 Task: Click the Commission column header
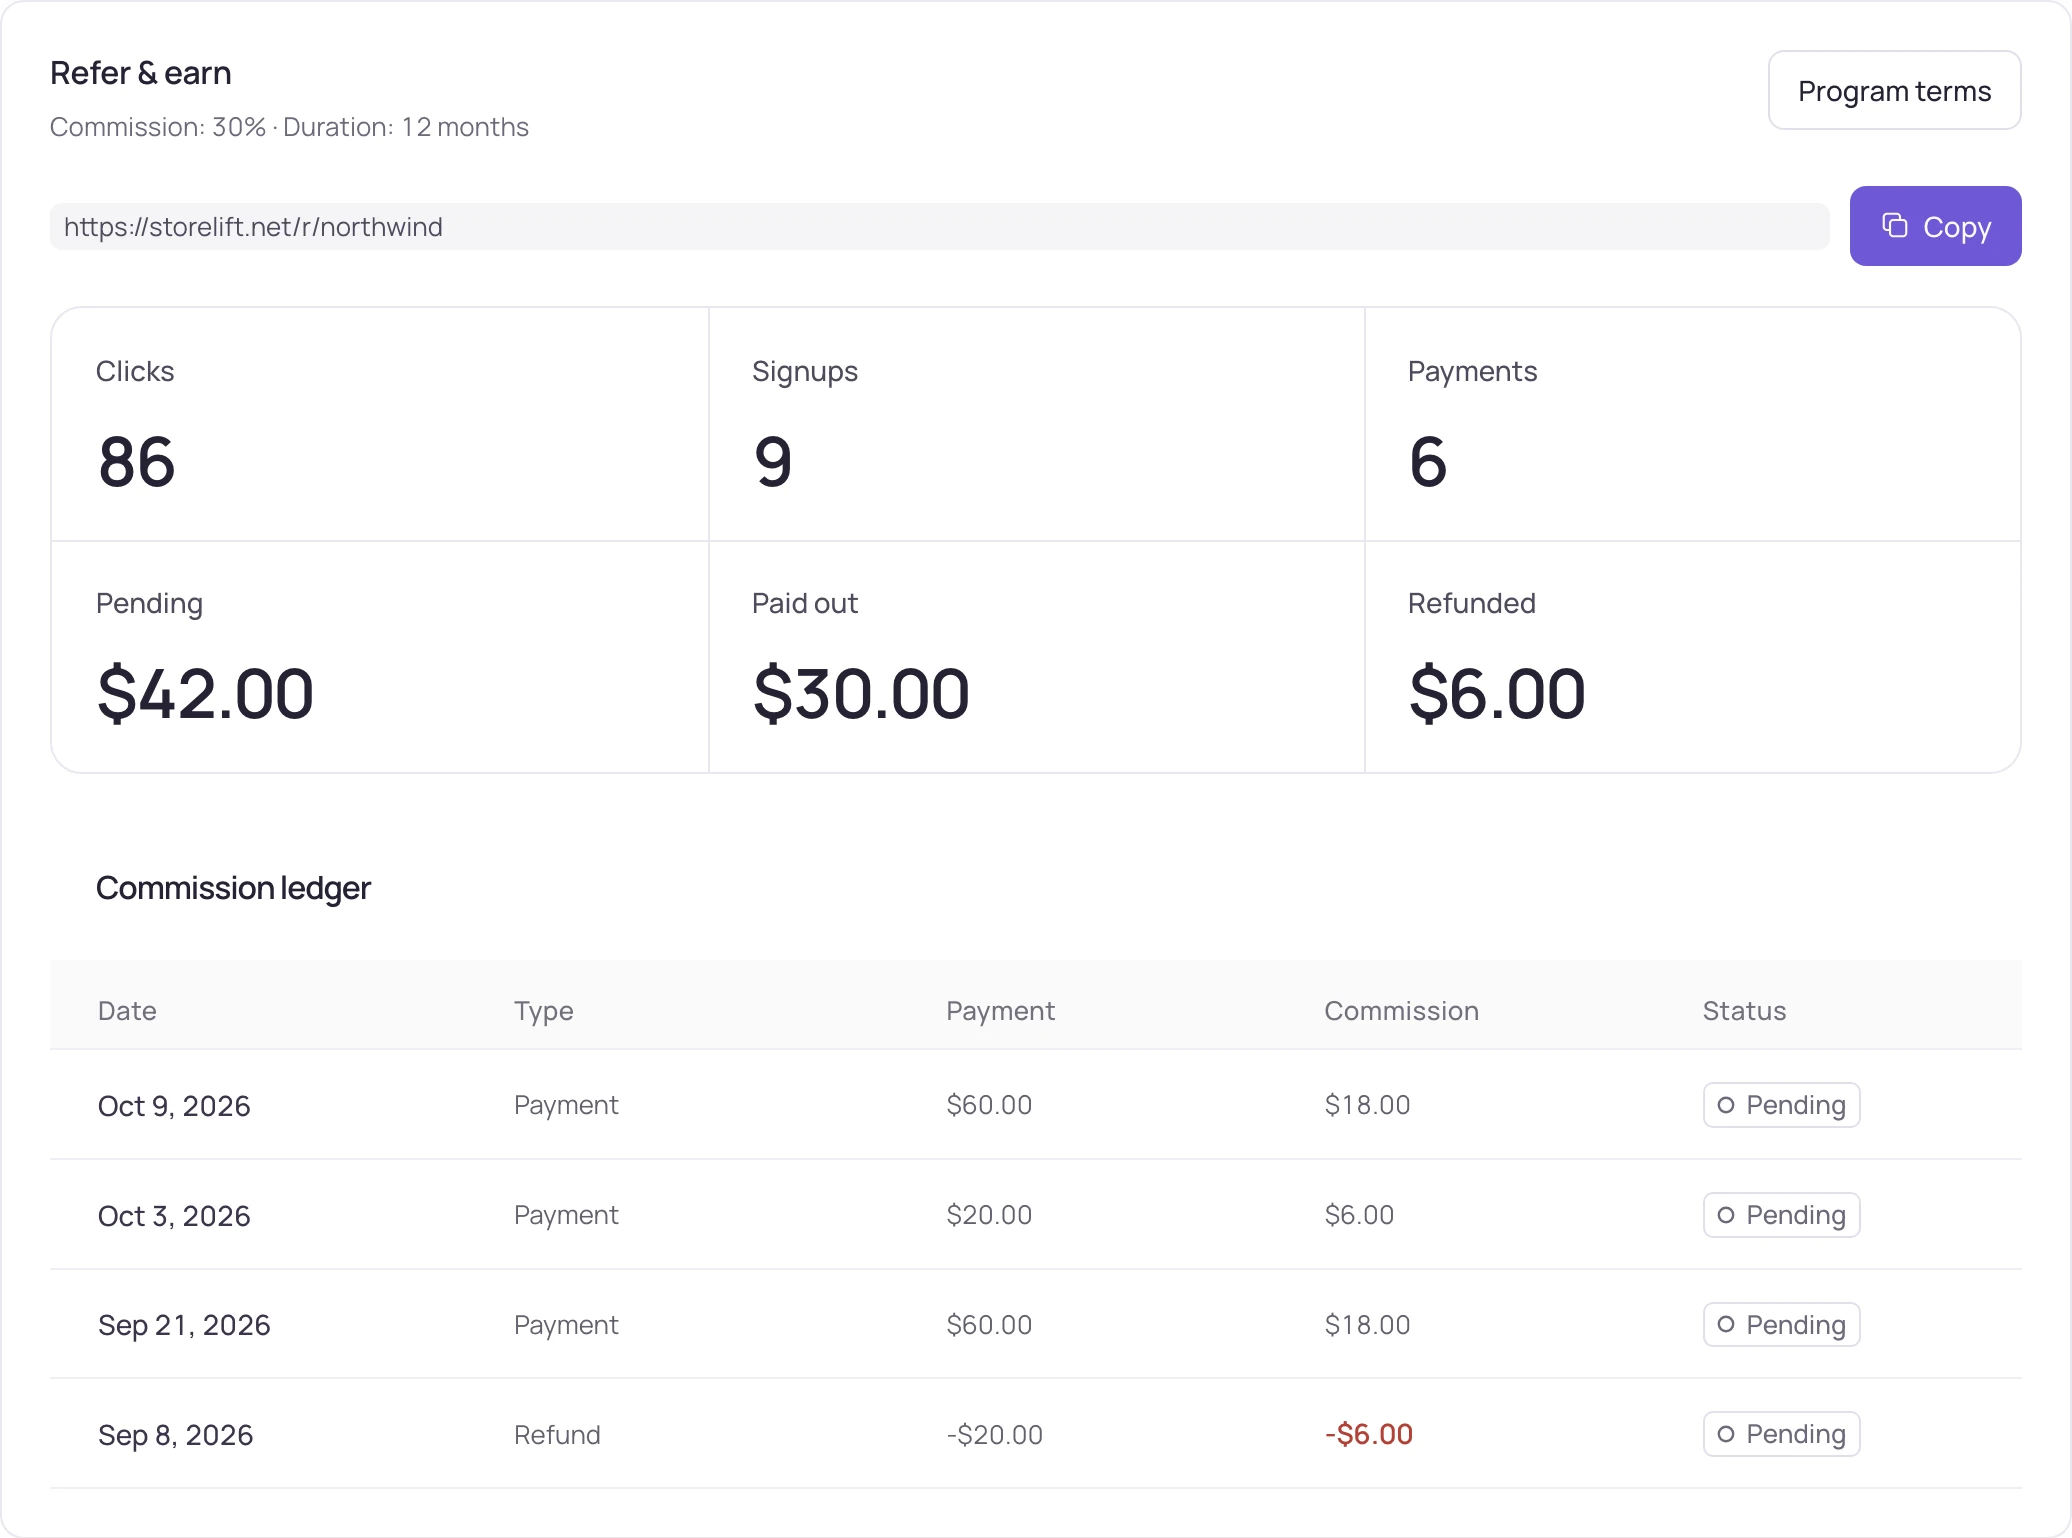tap(1401, 1011)
